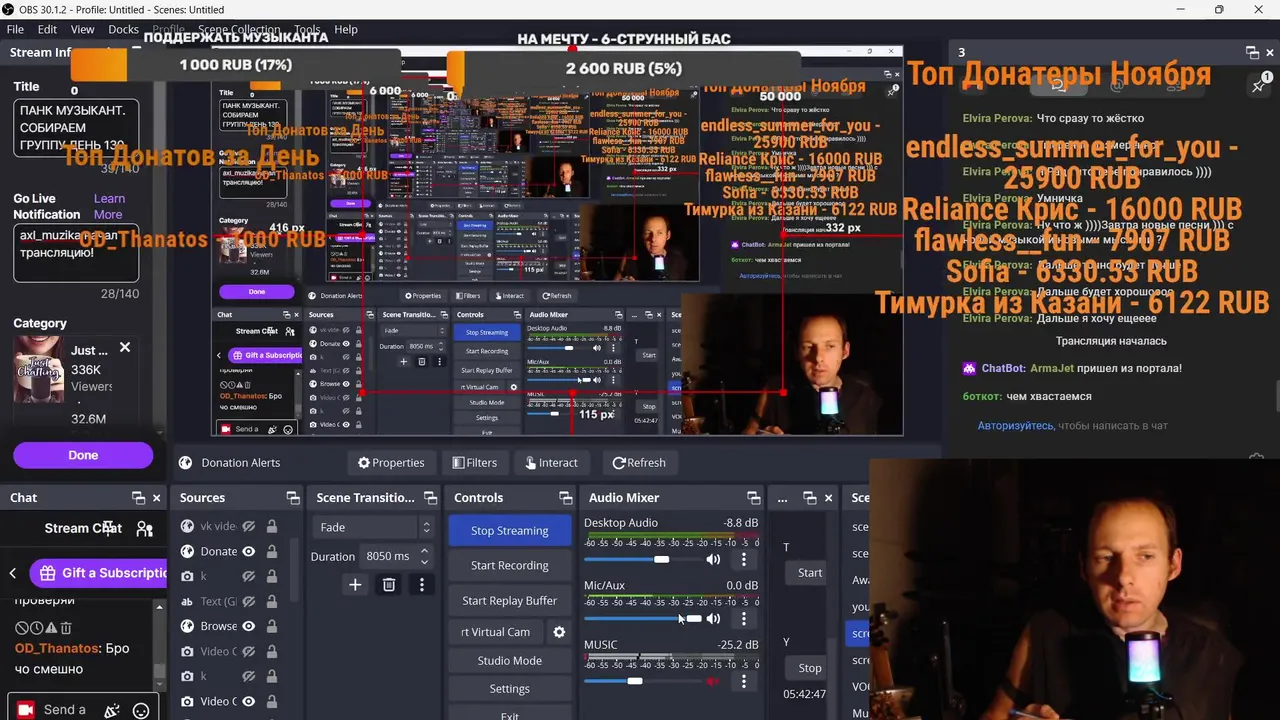
Task: Adjust the Desktop Audio volume slider
Action: pos(642,559)
